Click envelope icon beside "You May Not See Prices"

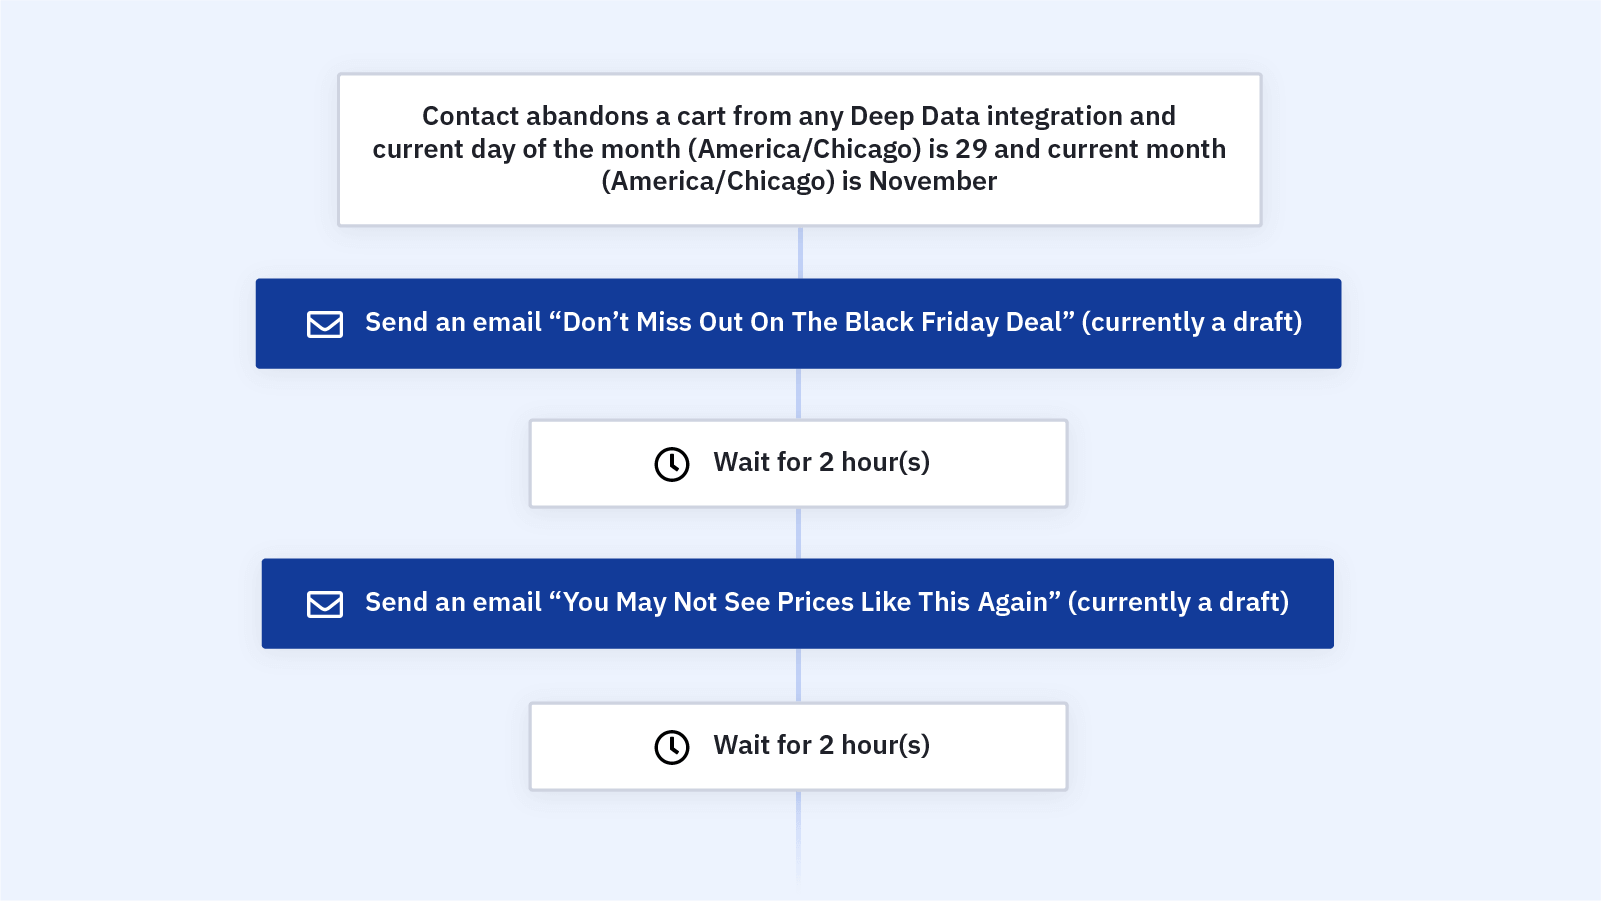tap(324, 604)
